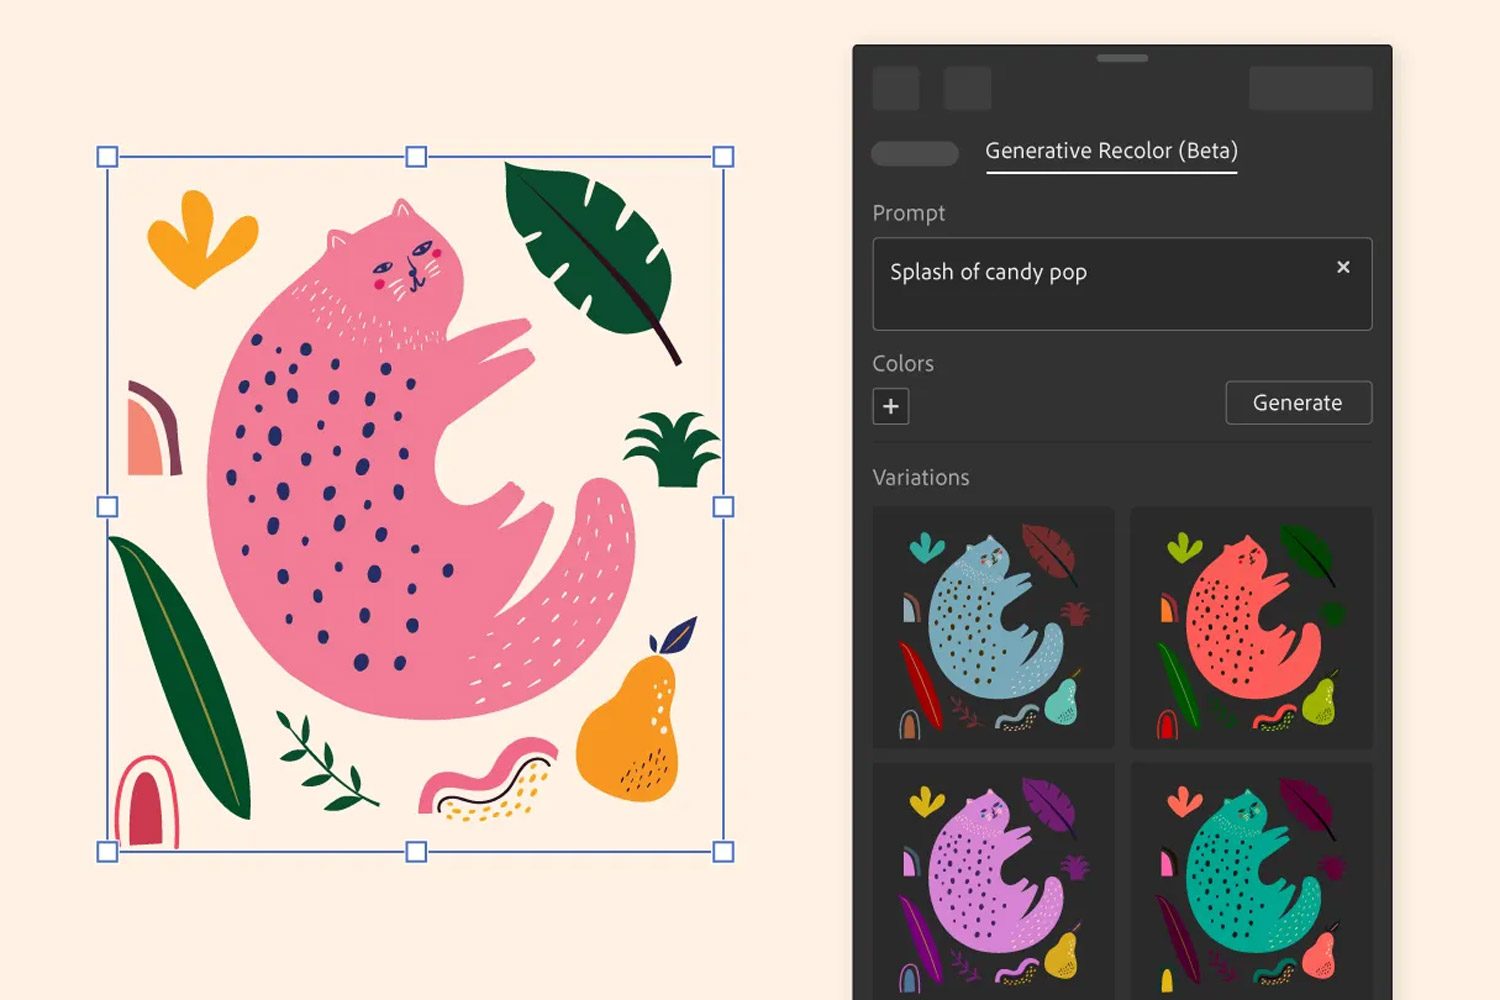Viewport: 1500px width, 1000px height.
Task: Click the Generate button
Action: coord(1298,403)
